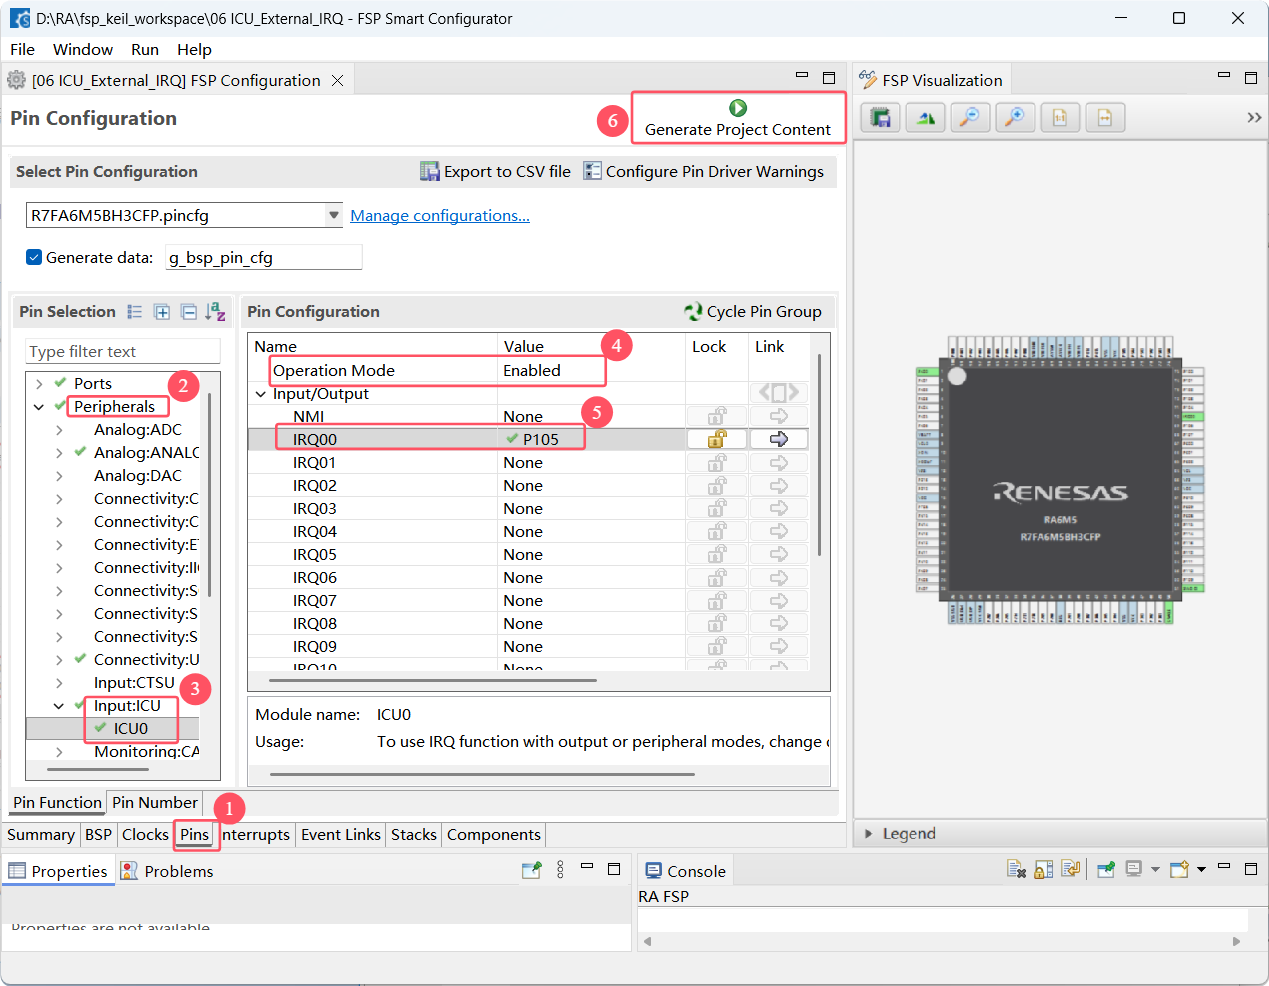Fit chip view to width

point(1105,118)
